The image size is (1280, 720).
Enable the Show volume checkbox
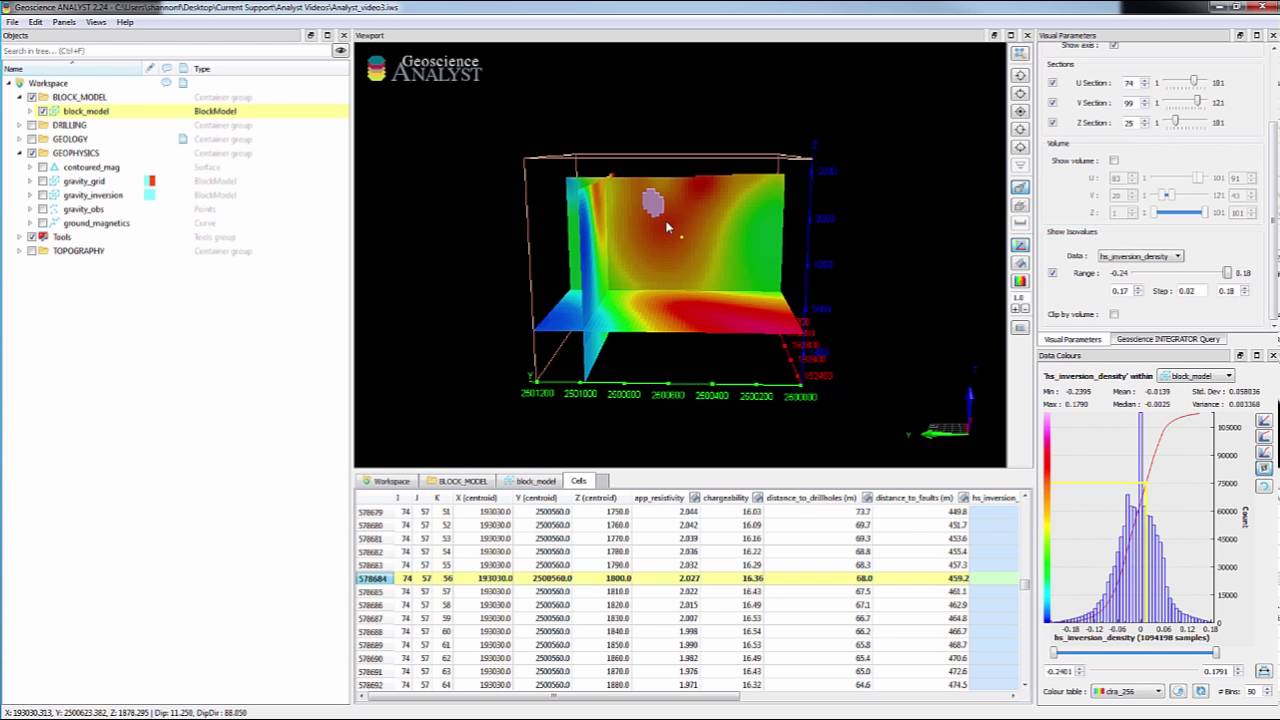pyautogui.click(x=1114, y=161)
